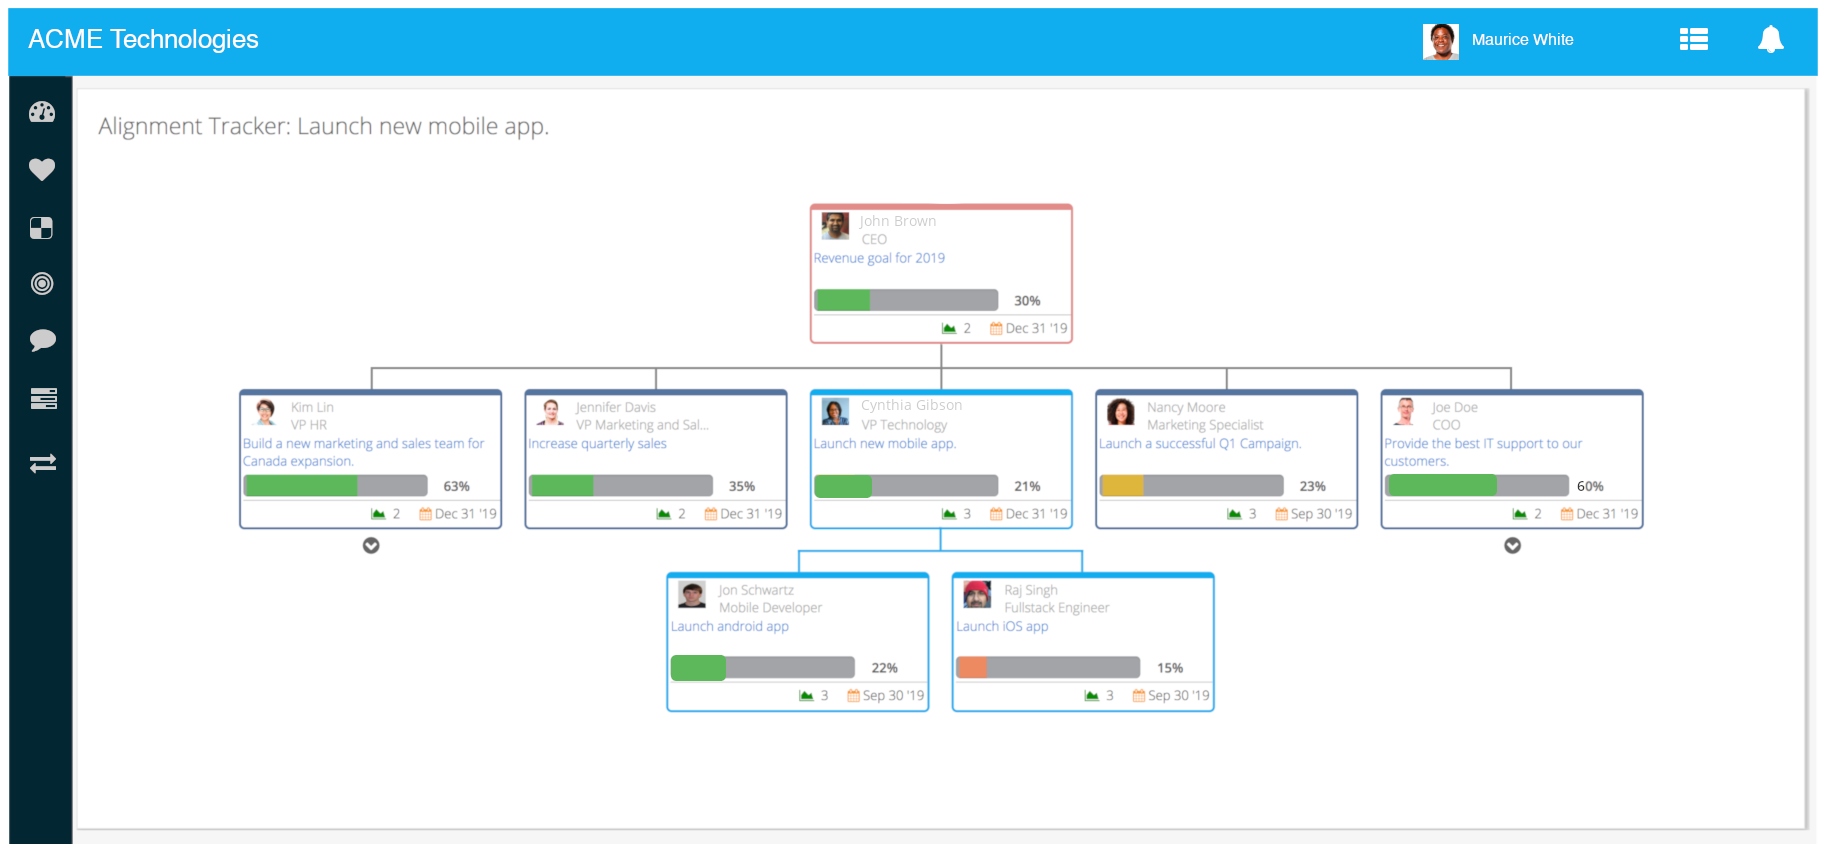Open the speech bubble feedback icon

pos(42,341)
